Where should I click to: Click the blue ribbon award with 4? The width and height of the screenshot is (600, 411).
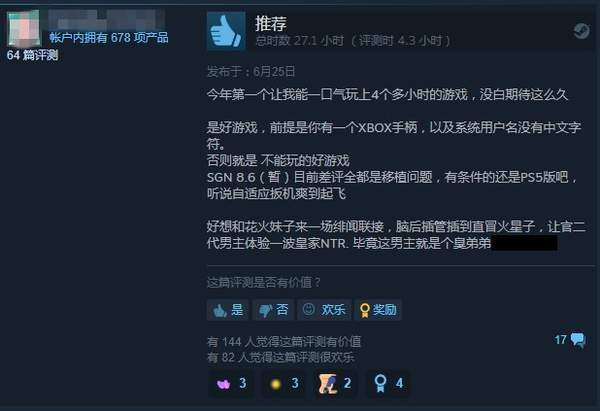pos(388,383)
